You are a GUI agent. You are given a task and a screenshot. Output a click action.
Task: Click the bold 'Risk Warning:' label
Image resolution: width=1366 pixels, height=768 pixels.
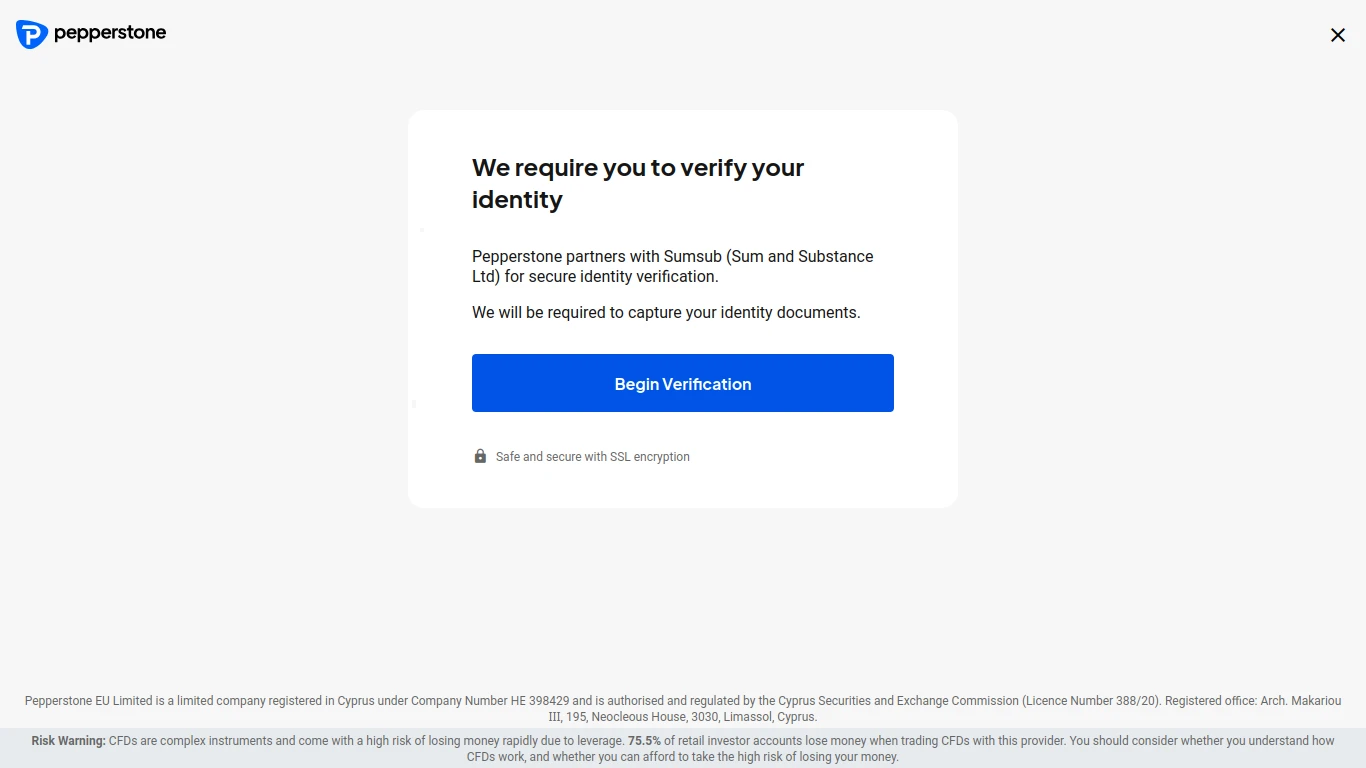point(68,741)
